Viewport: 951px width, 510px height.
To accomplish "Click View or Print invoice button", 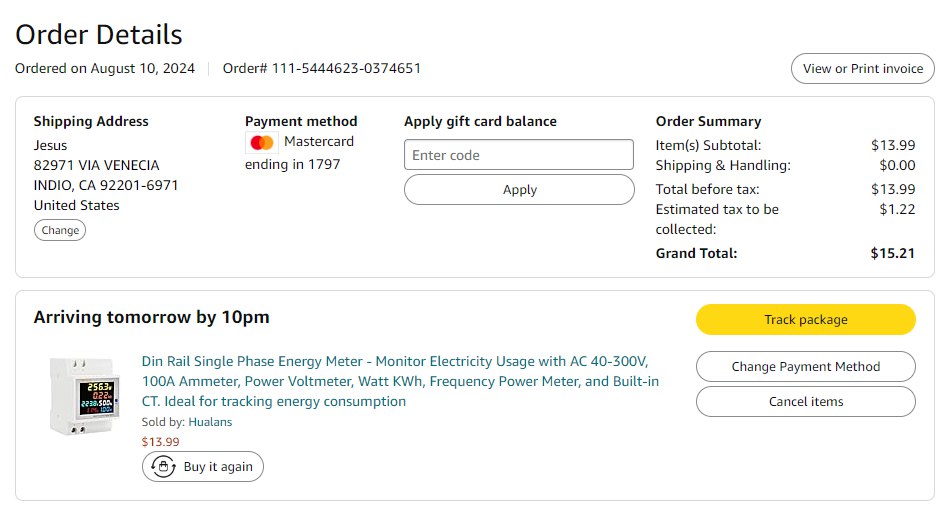I will pos(862,69).
